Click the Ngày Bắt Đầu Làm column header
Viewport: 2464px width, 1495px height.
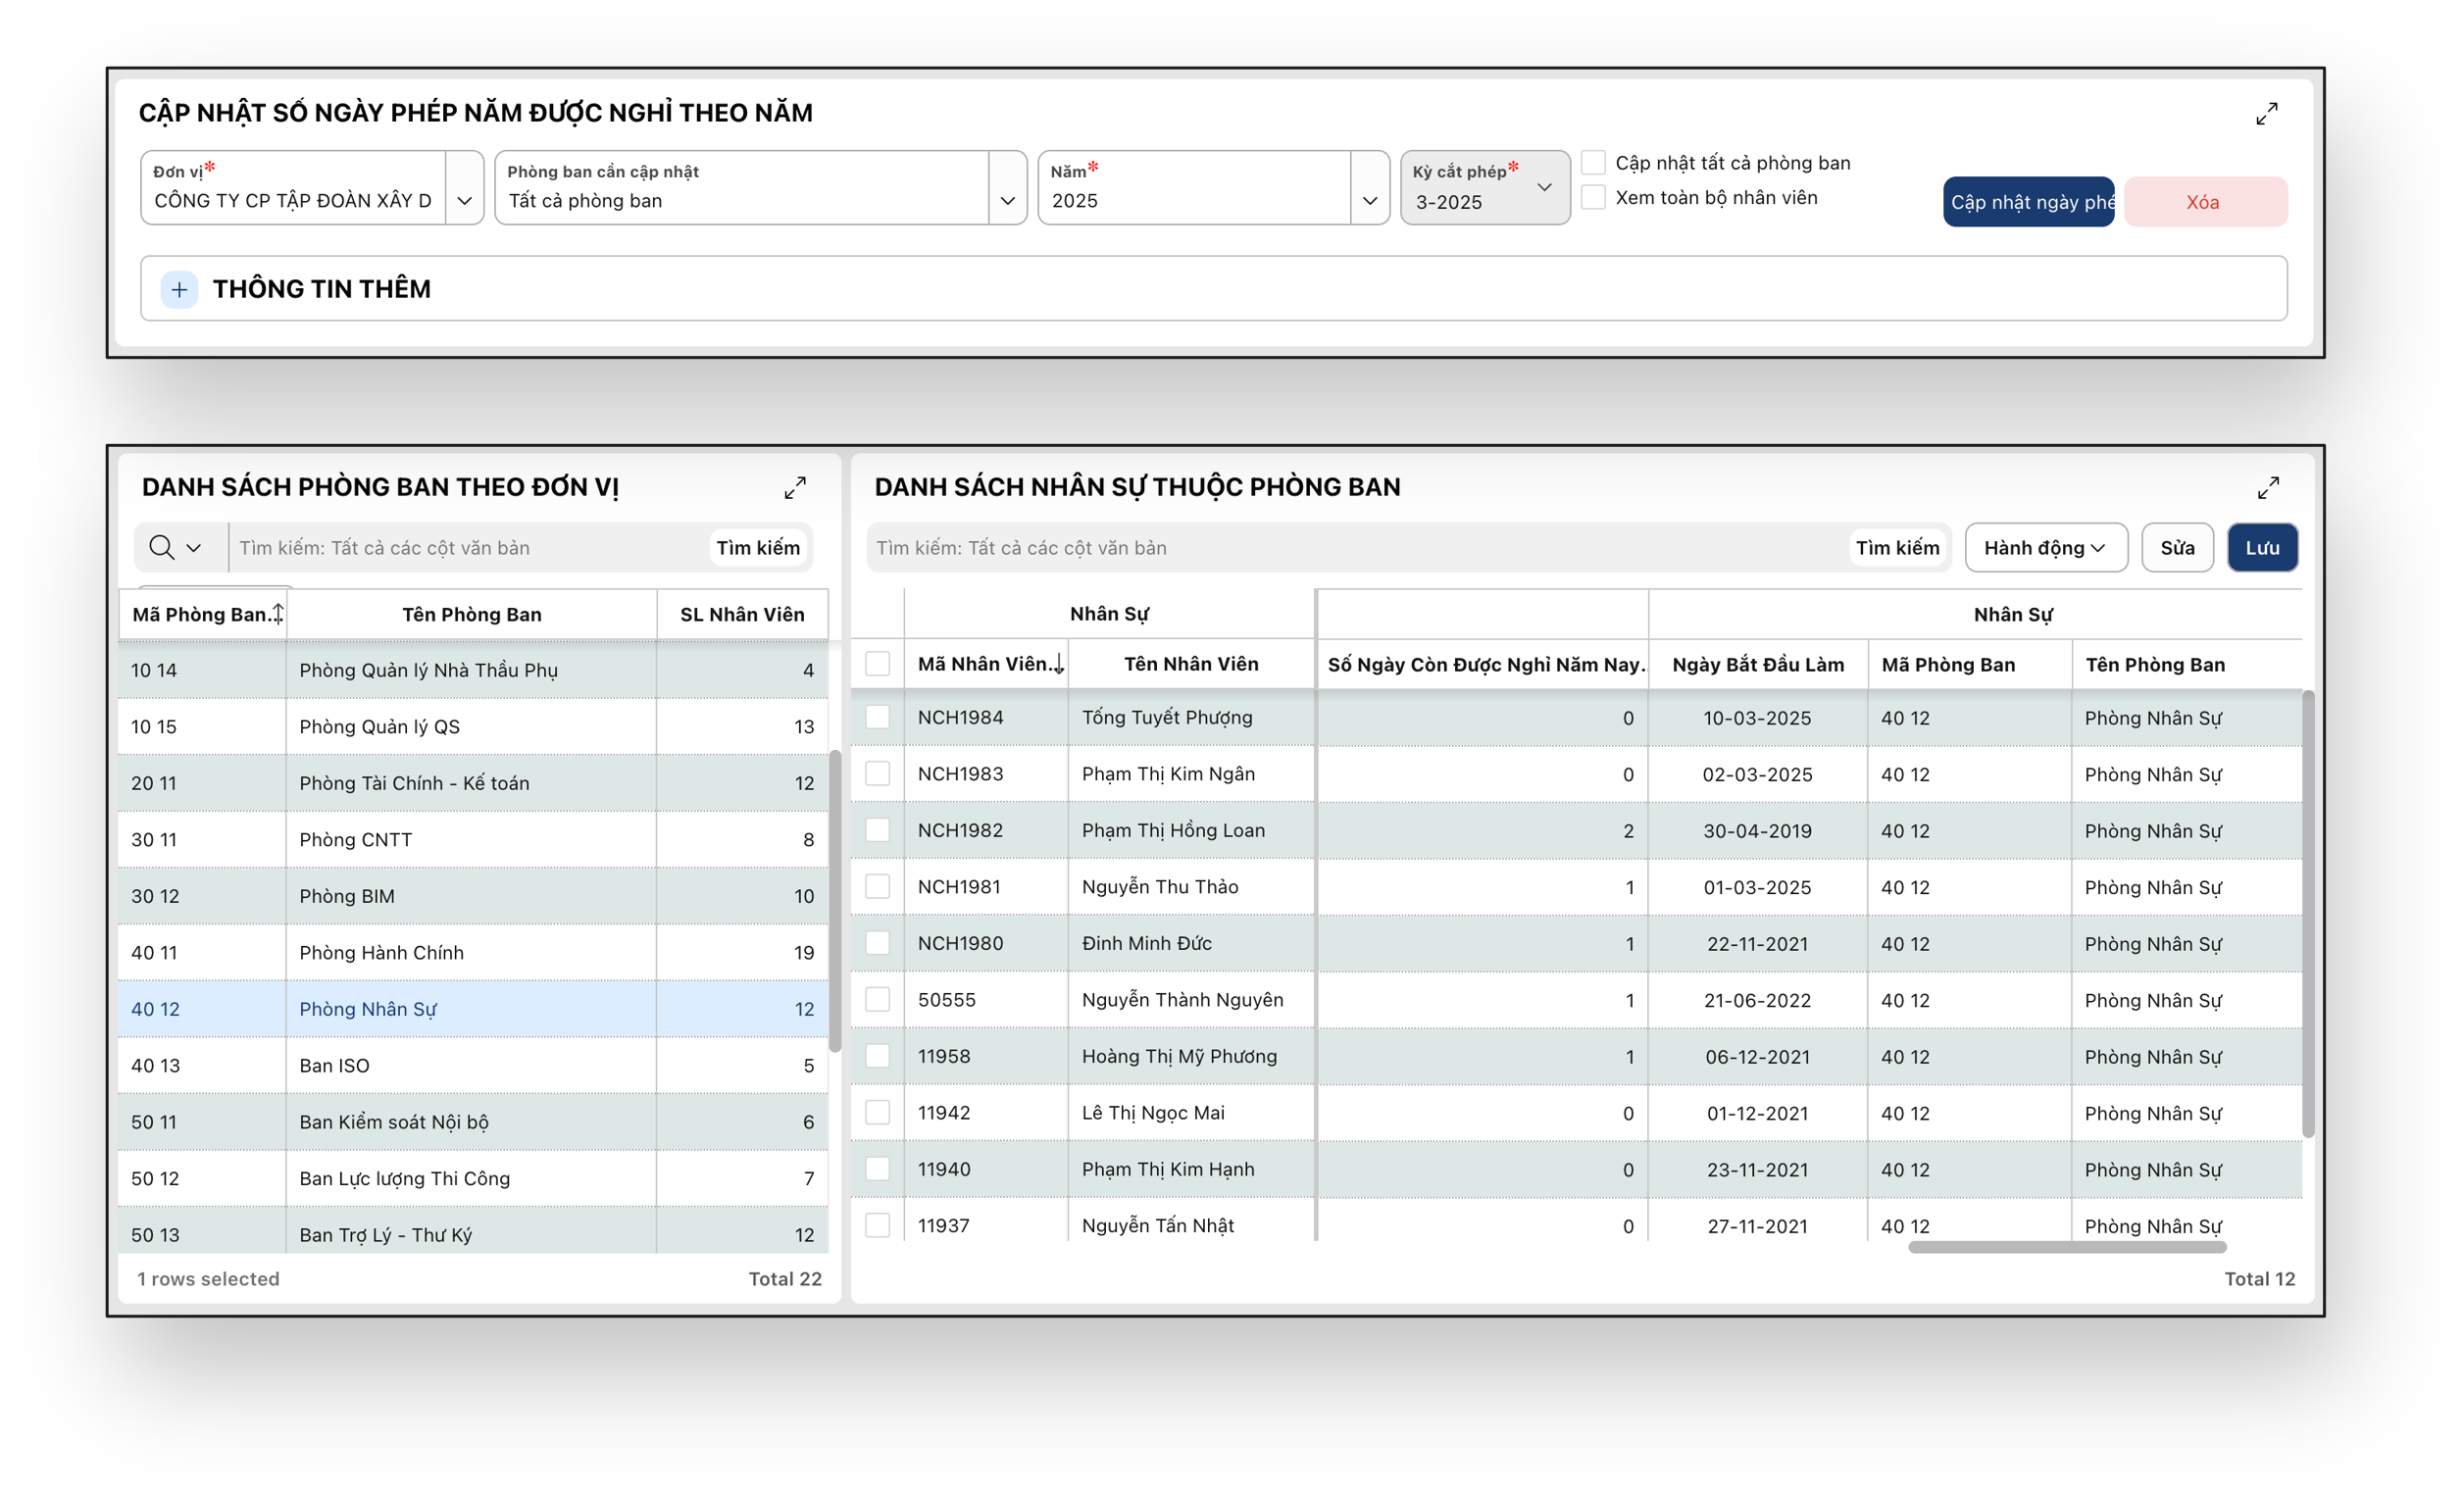click(x=1758, y=664)
